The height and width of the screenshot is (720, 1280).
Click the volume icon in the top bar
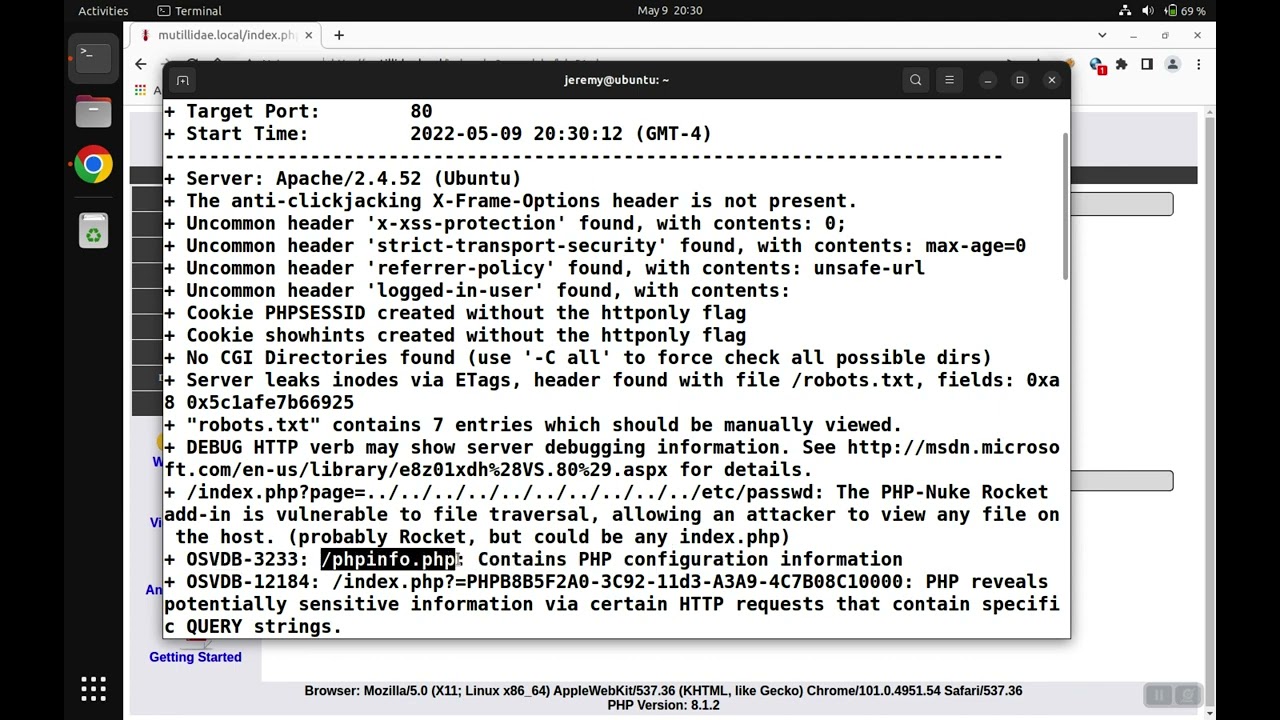[x=1147, y=11]
